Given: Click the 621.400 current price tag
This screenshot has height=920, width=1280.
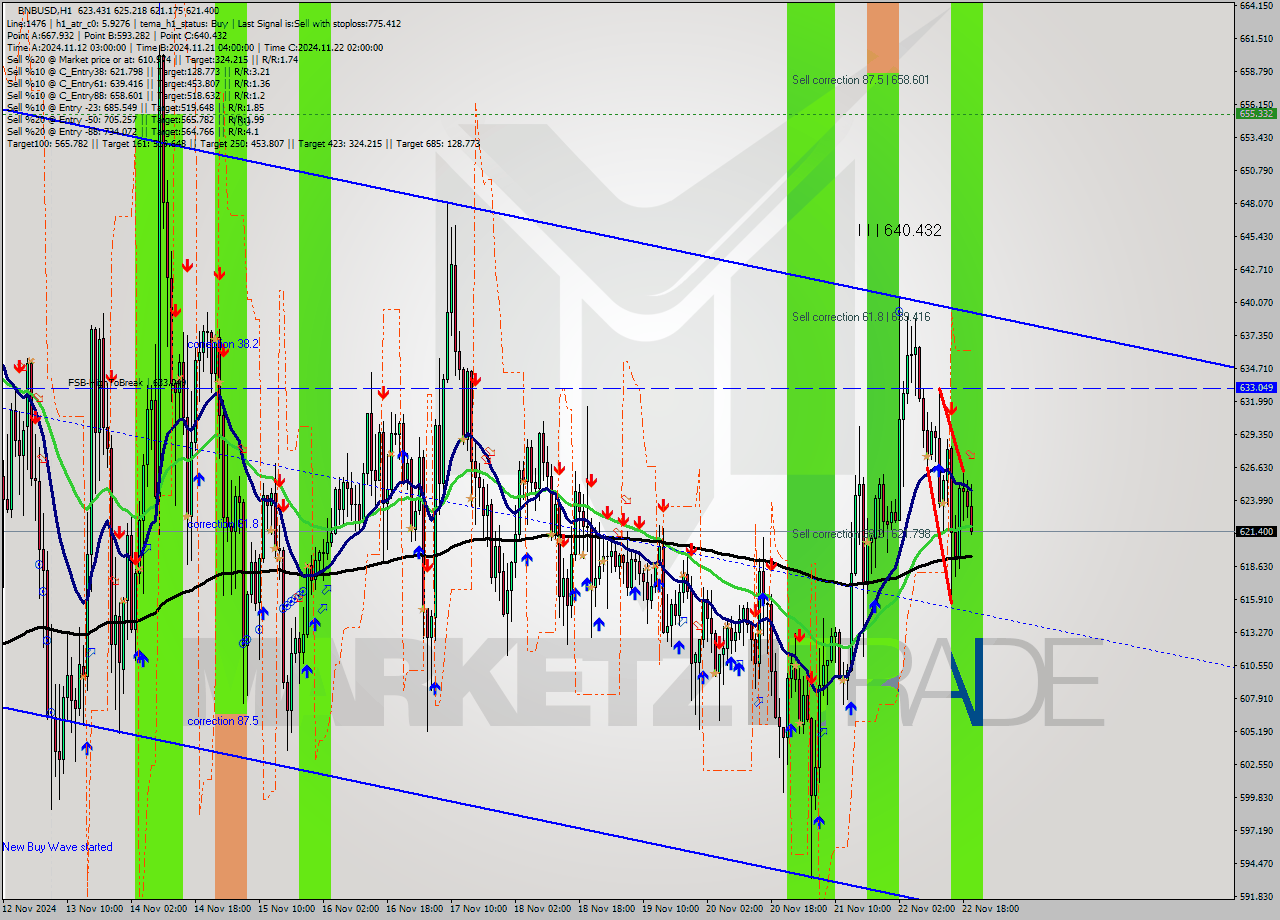Looking at the screenshot, I should pyautogui.click(x=1256, y=531).
